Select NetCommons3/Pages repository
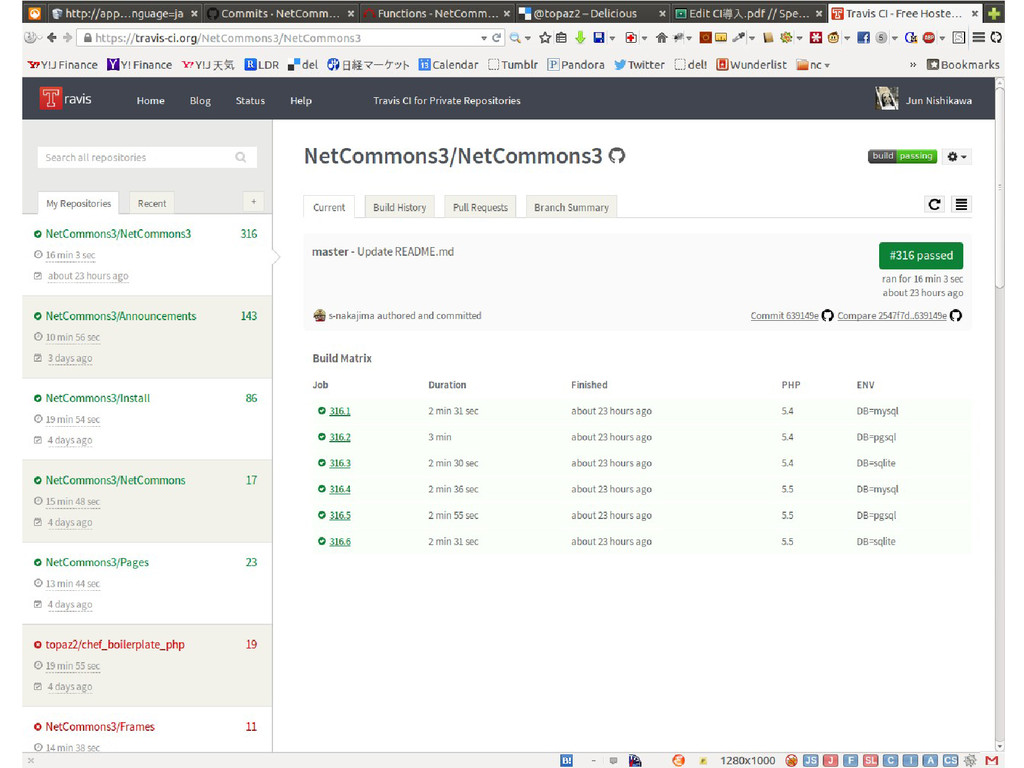Viewport: 1024px width, 768px height. 97,562
